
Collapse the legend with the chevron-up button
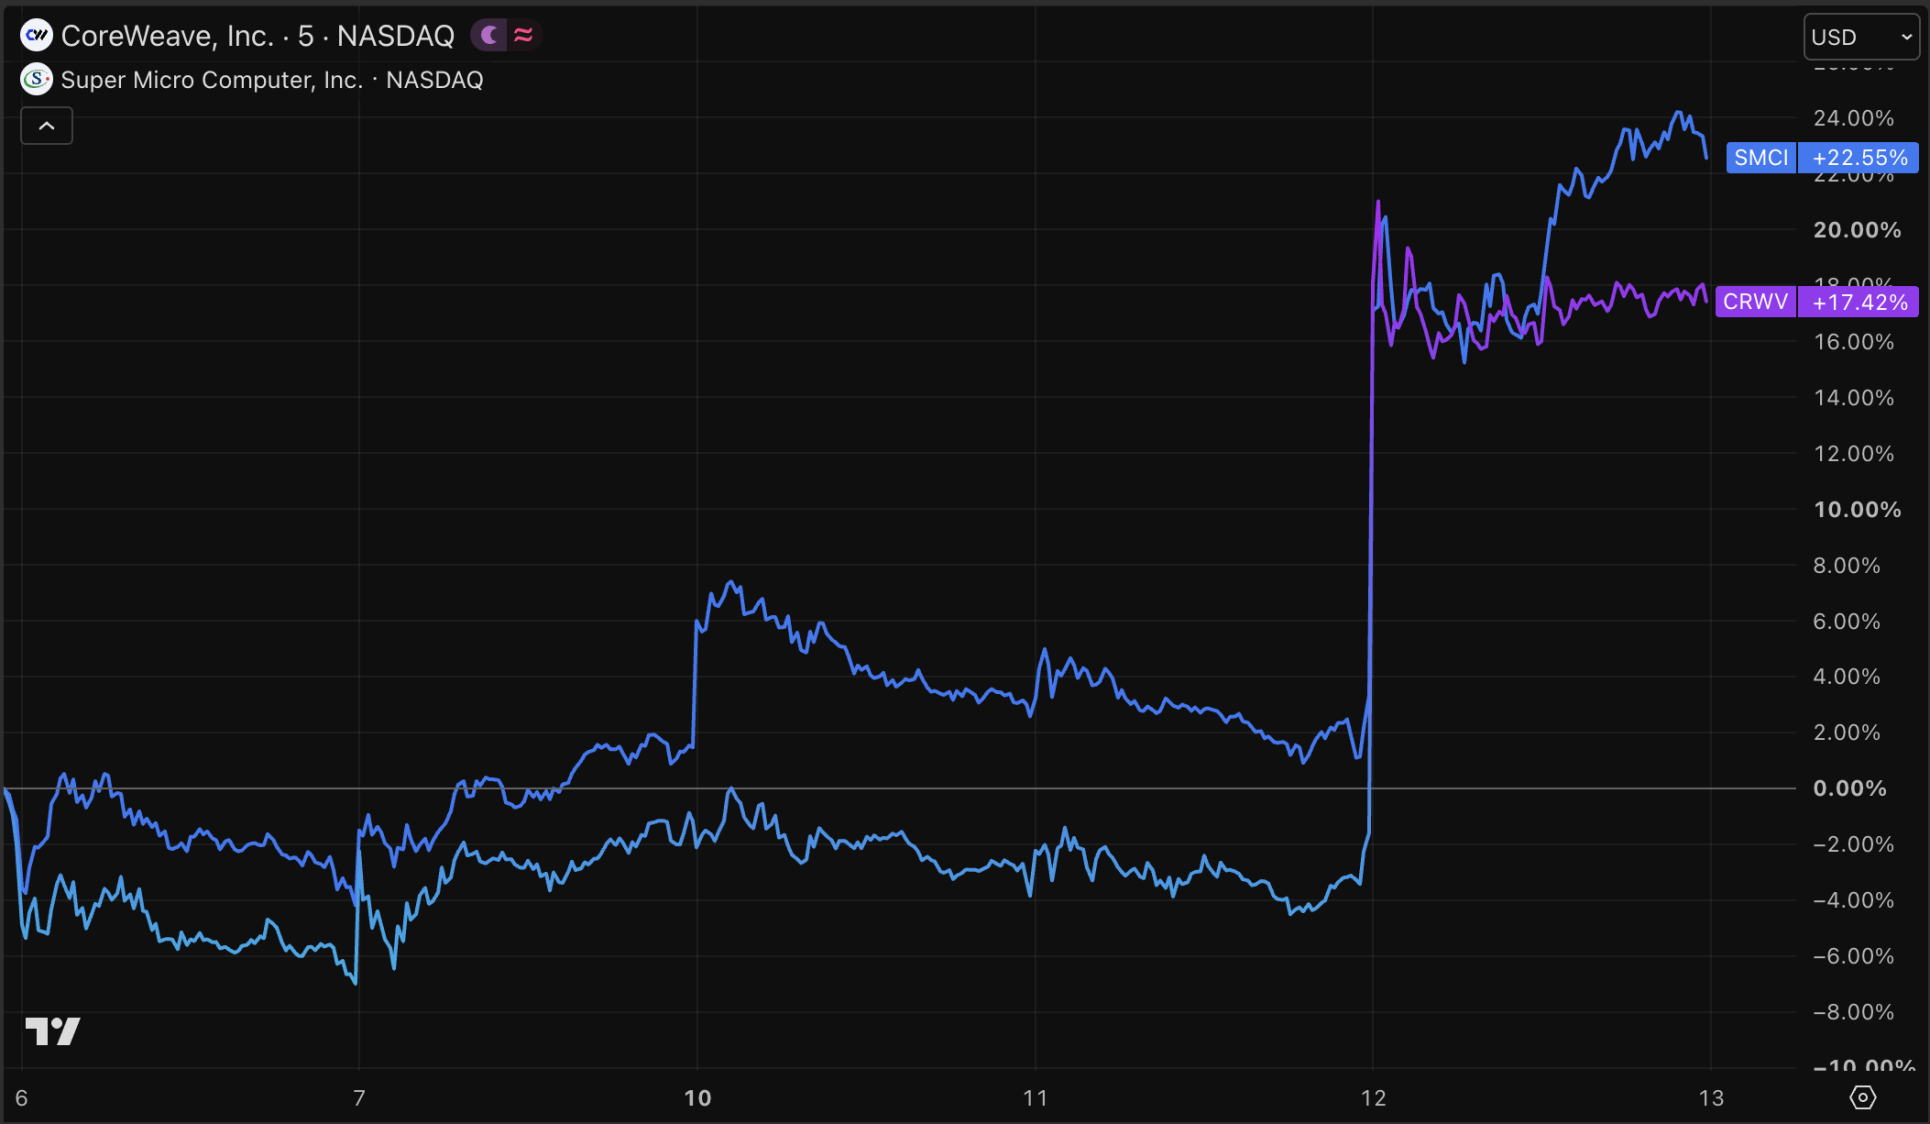click(47, 126)
